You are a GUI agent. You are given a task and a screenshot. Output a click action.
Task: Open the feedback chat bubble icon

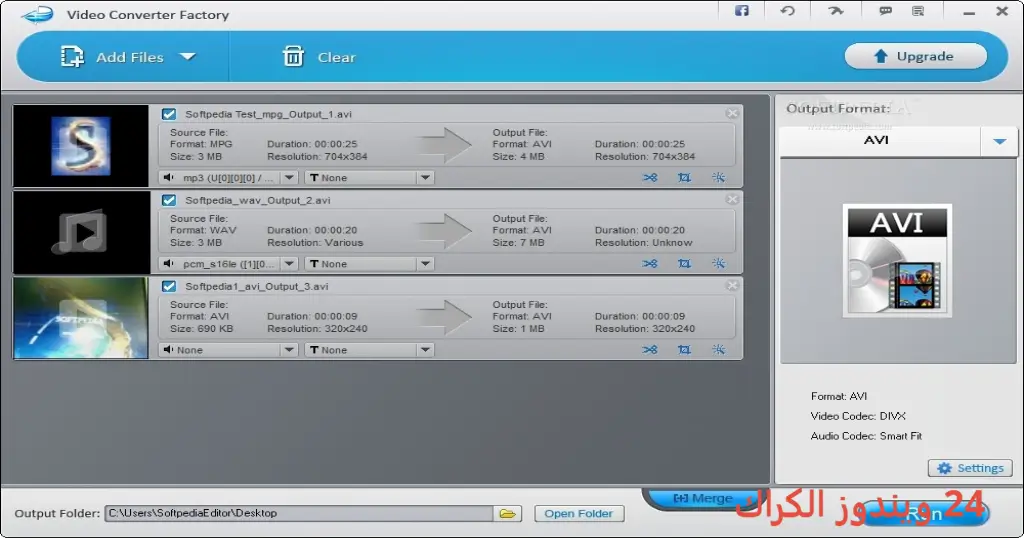coord(885,11)
